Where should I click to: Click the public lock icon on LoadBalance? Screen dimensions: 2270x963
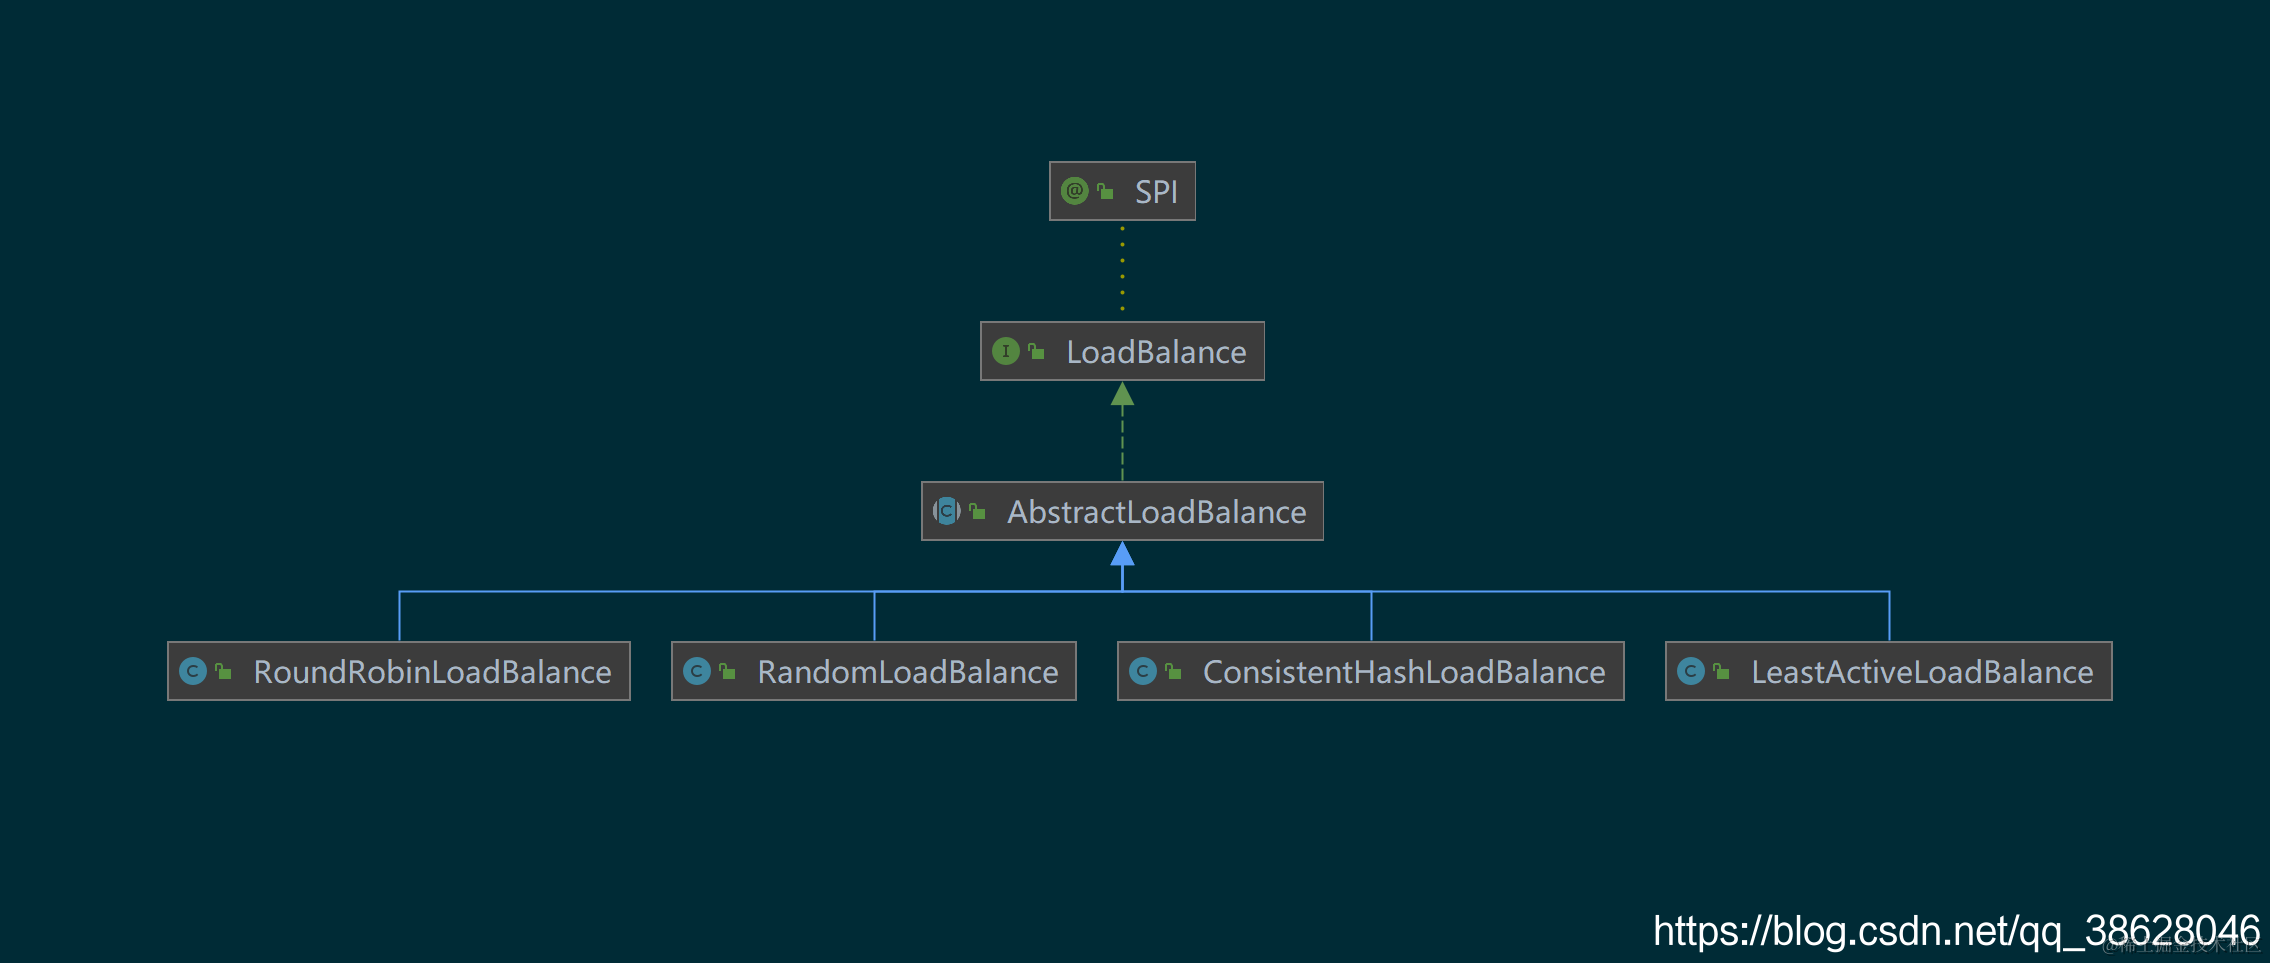[1036, 351]
